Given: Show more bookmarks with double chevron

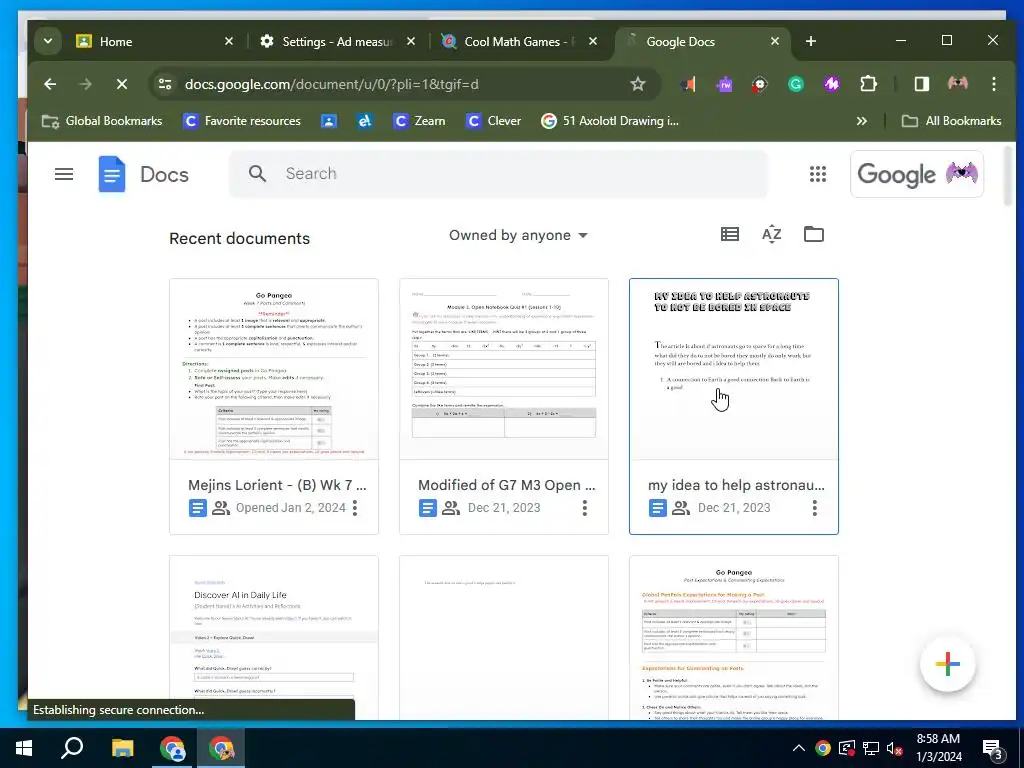Looking at the screenshot, I should click(861, 121).
